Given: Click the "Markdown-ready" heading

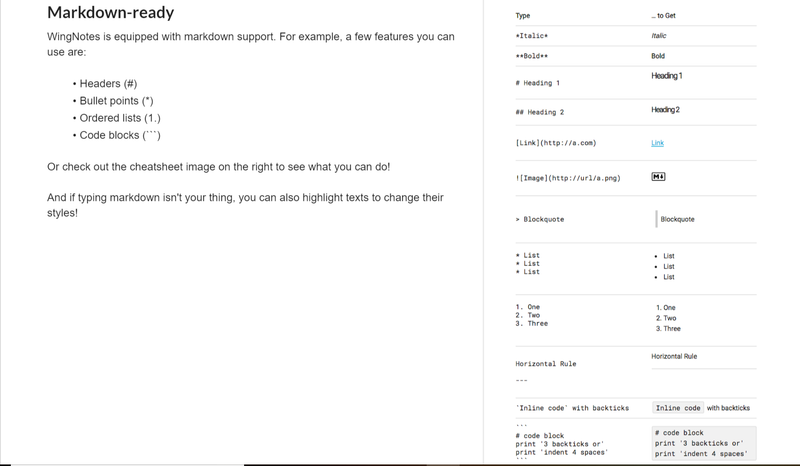Looking at the screenshot, I should 110,12.
